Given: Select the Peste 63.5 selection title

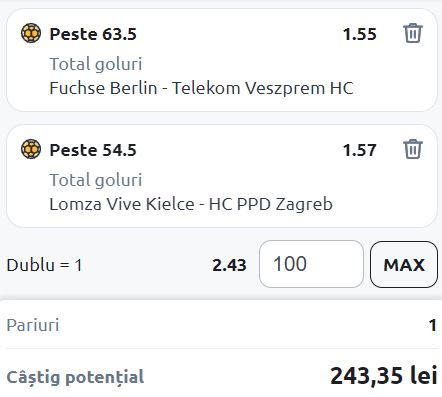Looking at the screenshot, I should (93, 34).
